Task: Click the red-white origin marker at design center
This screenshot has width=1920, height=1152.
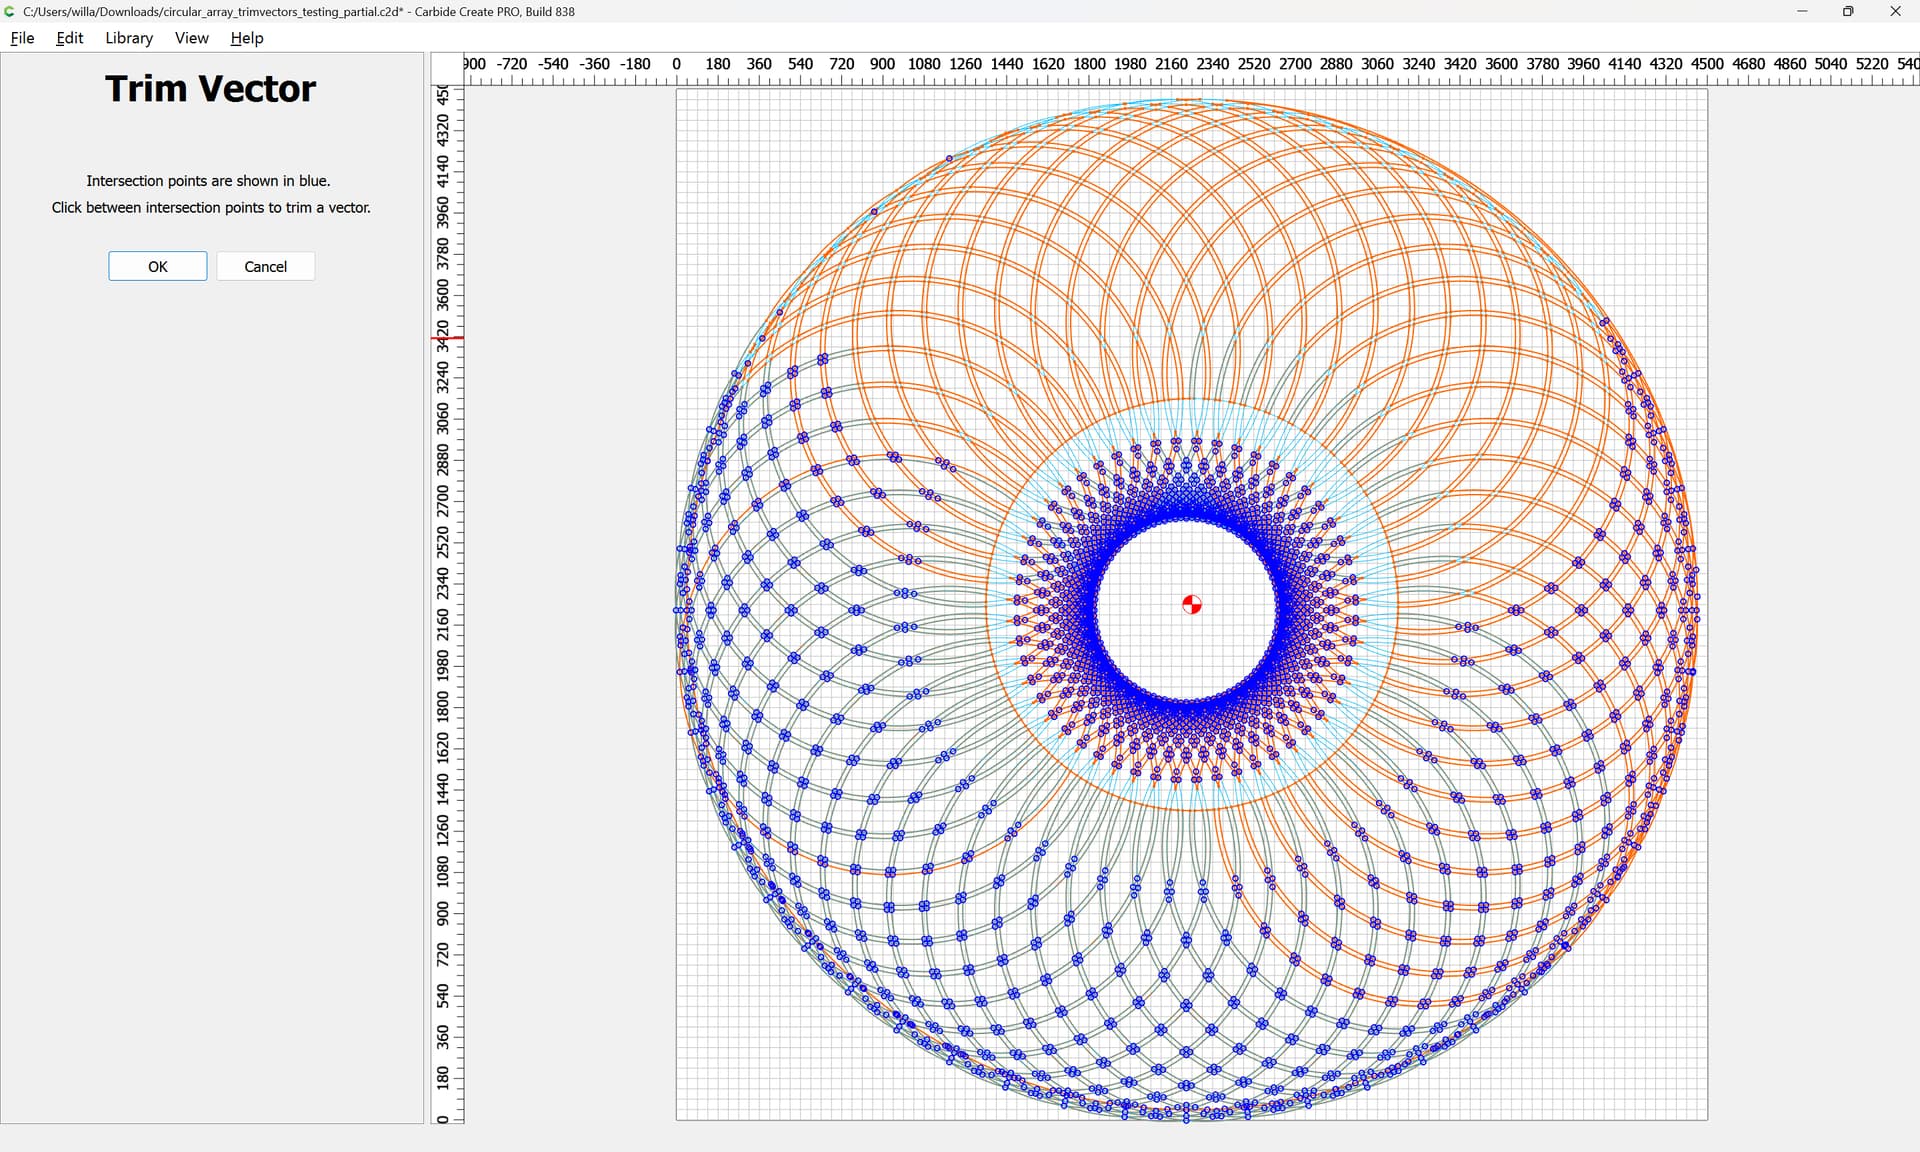Action: click(1191, 605)
